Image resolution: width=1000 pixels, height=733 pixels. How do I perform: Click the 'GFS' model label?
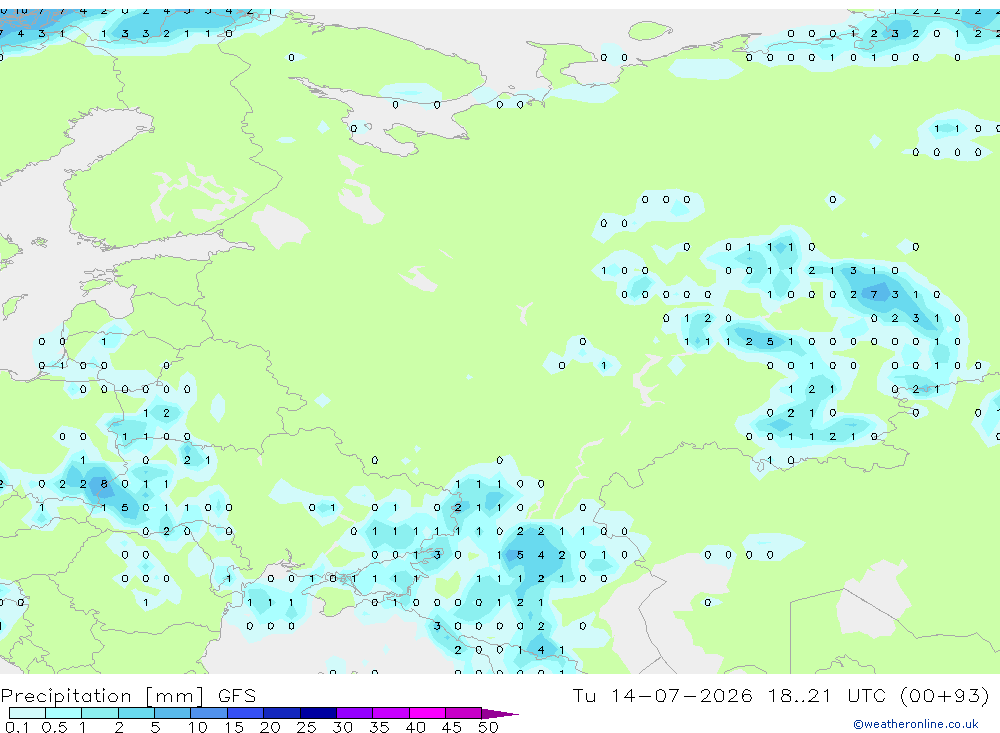click(237, 696)
